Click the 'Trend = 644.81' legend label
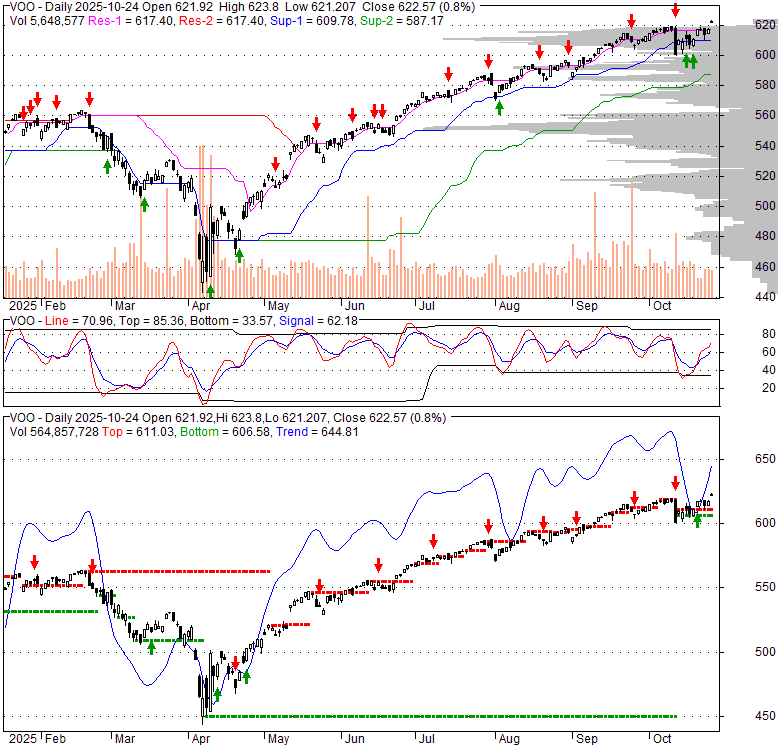780x745 pixels. 317,432
